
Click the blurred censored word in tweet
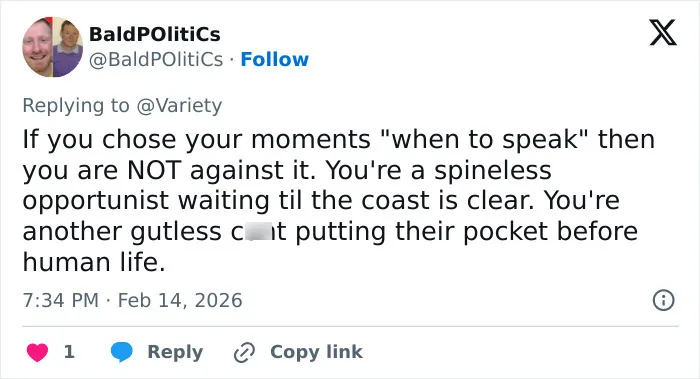[258, 232]
